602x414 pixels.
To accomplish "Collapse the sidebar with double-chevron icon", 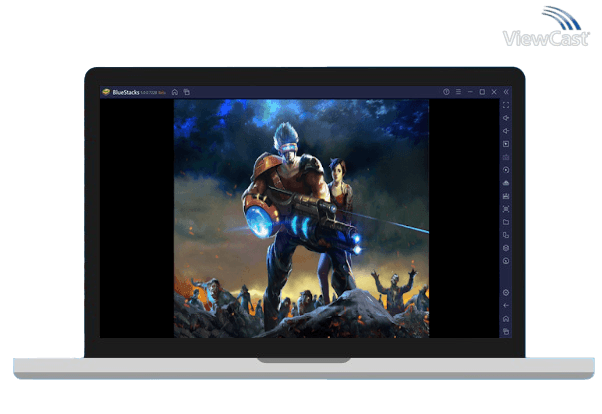I will 506,92.
